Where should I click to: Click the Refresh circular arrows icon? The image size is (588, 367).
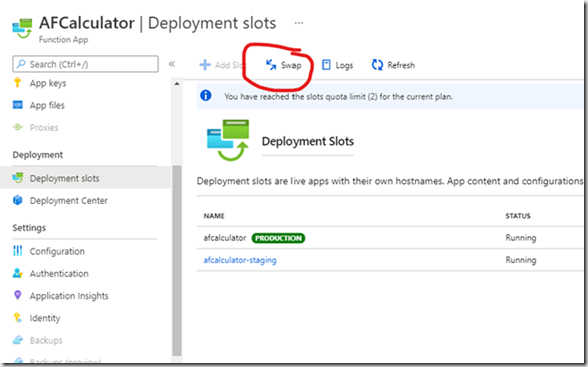pos(377,65)
